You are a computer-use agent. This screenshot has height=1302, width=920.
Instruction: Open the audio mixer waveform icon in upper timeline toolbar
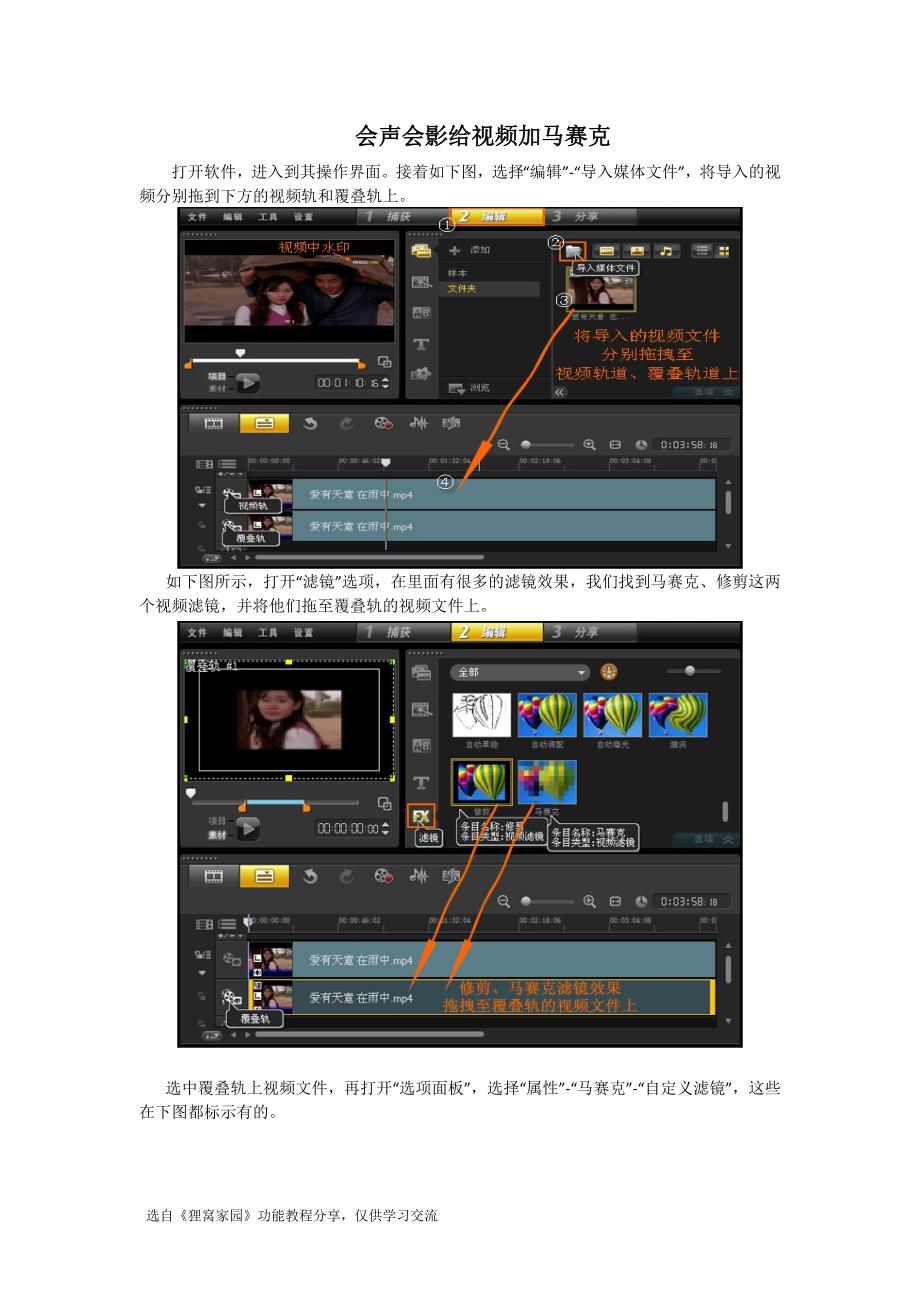418,423
